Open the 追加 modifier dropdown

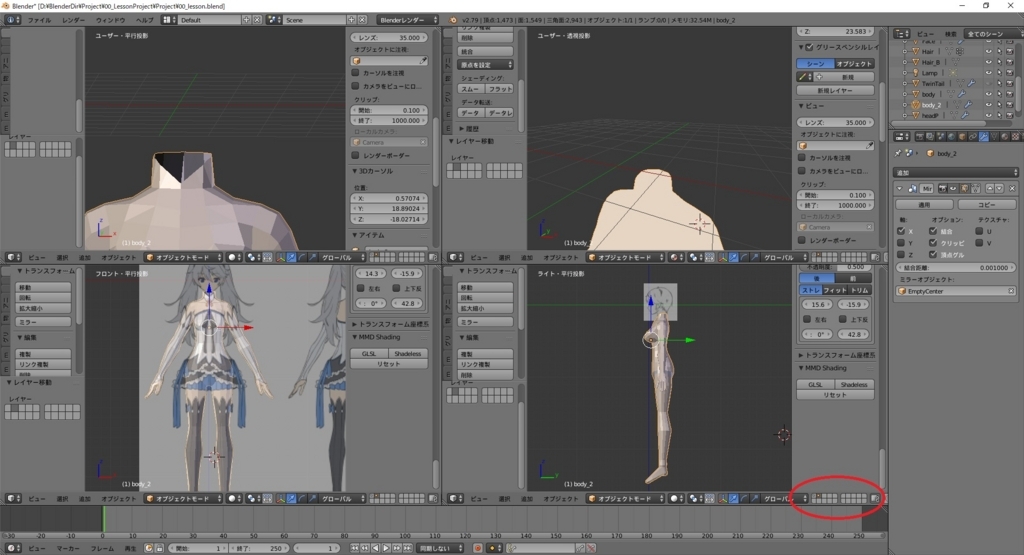pos(955,172)
